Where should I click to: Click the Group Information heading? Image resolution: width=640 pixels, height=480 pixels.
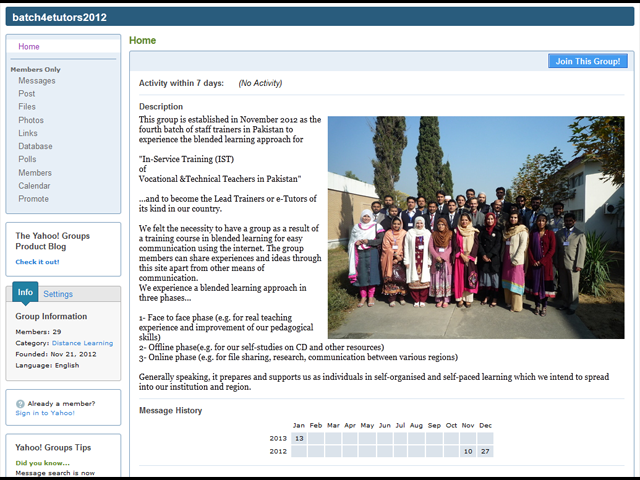[x=51, y=316]
